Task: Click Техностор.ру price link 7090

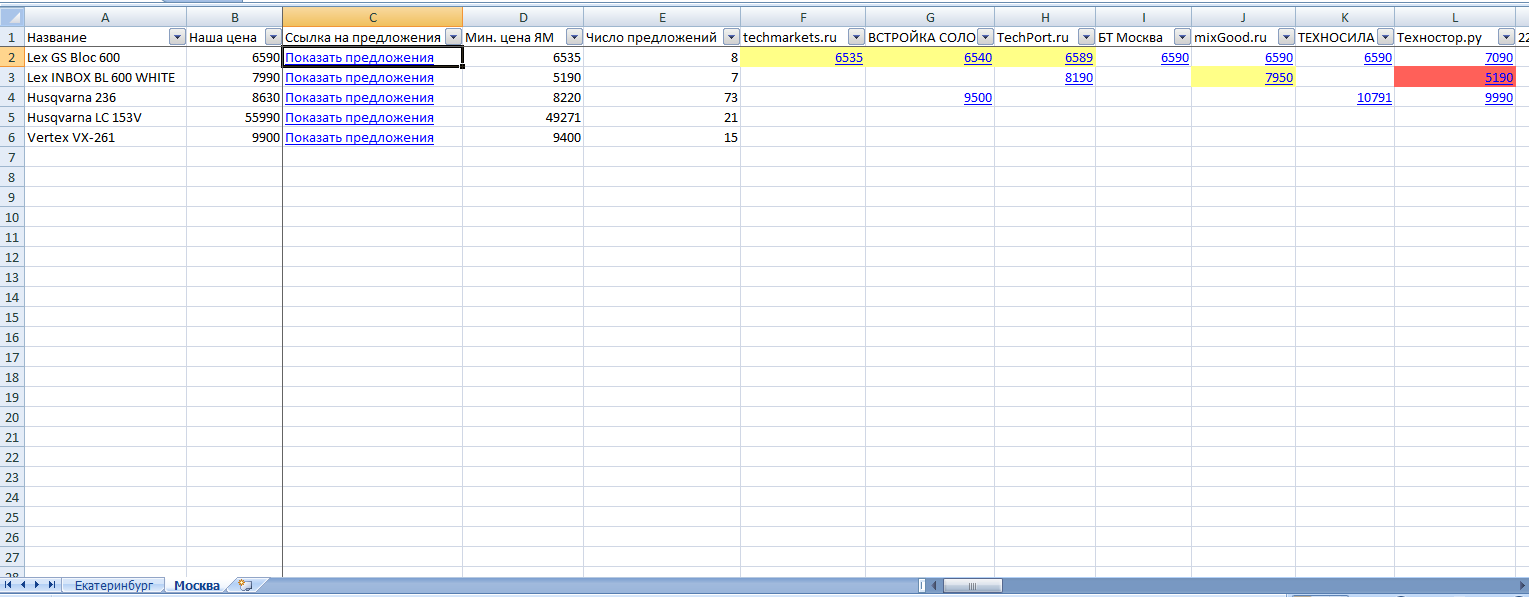Action: click(x=1499, y=58)
